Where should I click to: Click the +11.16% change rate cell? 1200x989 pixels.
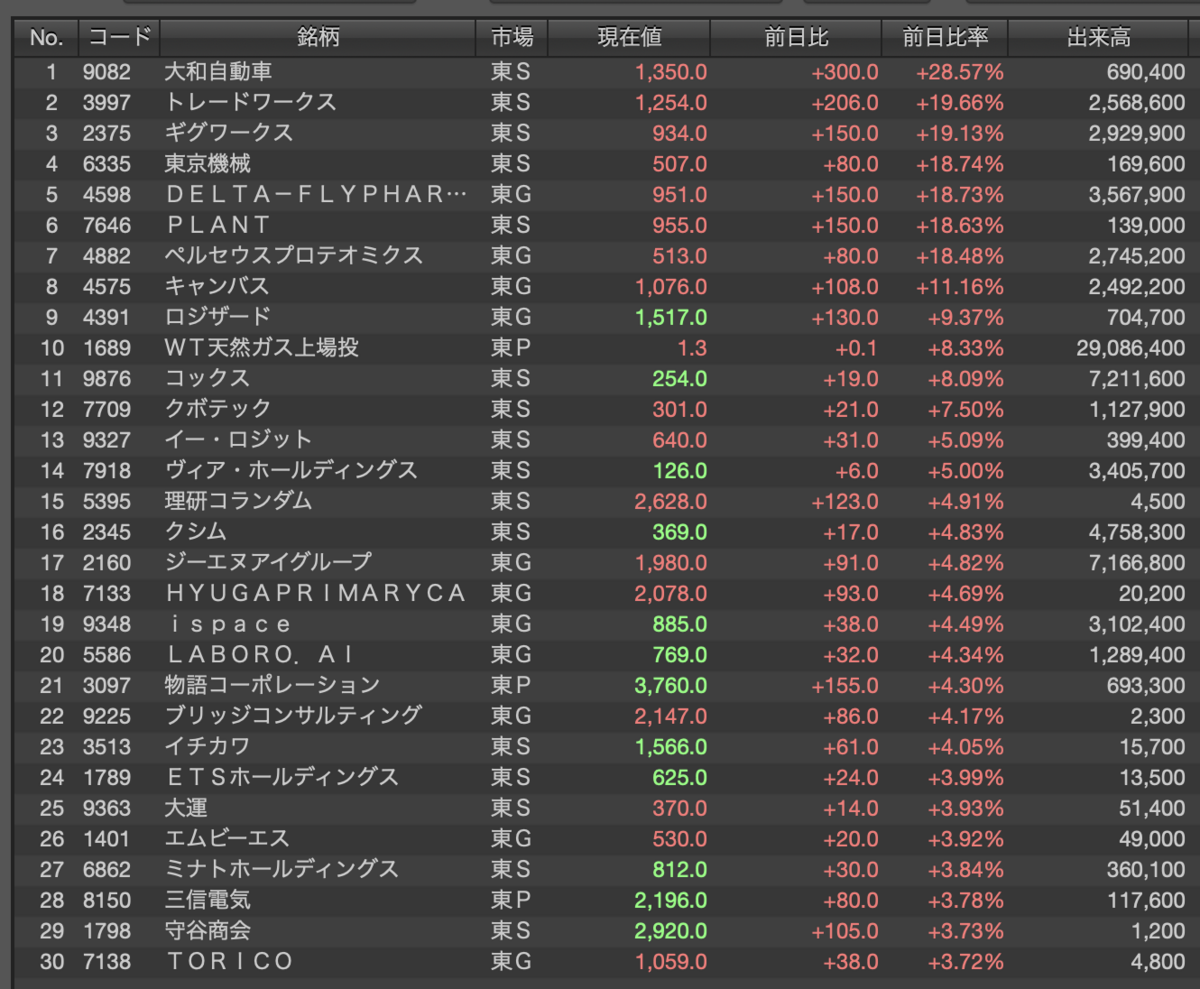(960, 286)
